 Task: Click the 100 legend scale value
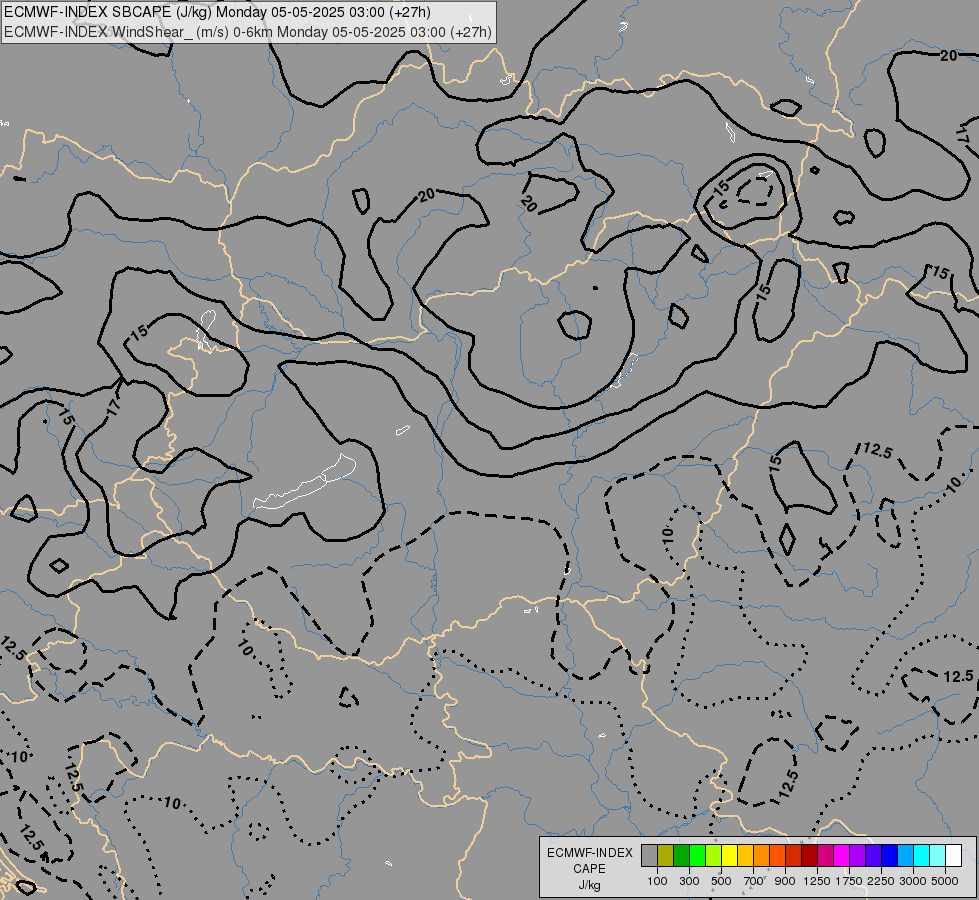tap(657, 881)
